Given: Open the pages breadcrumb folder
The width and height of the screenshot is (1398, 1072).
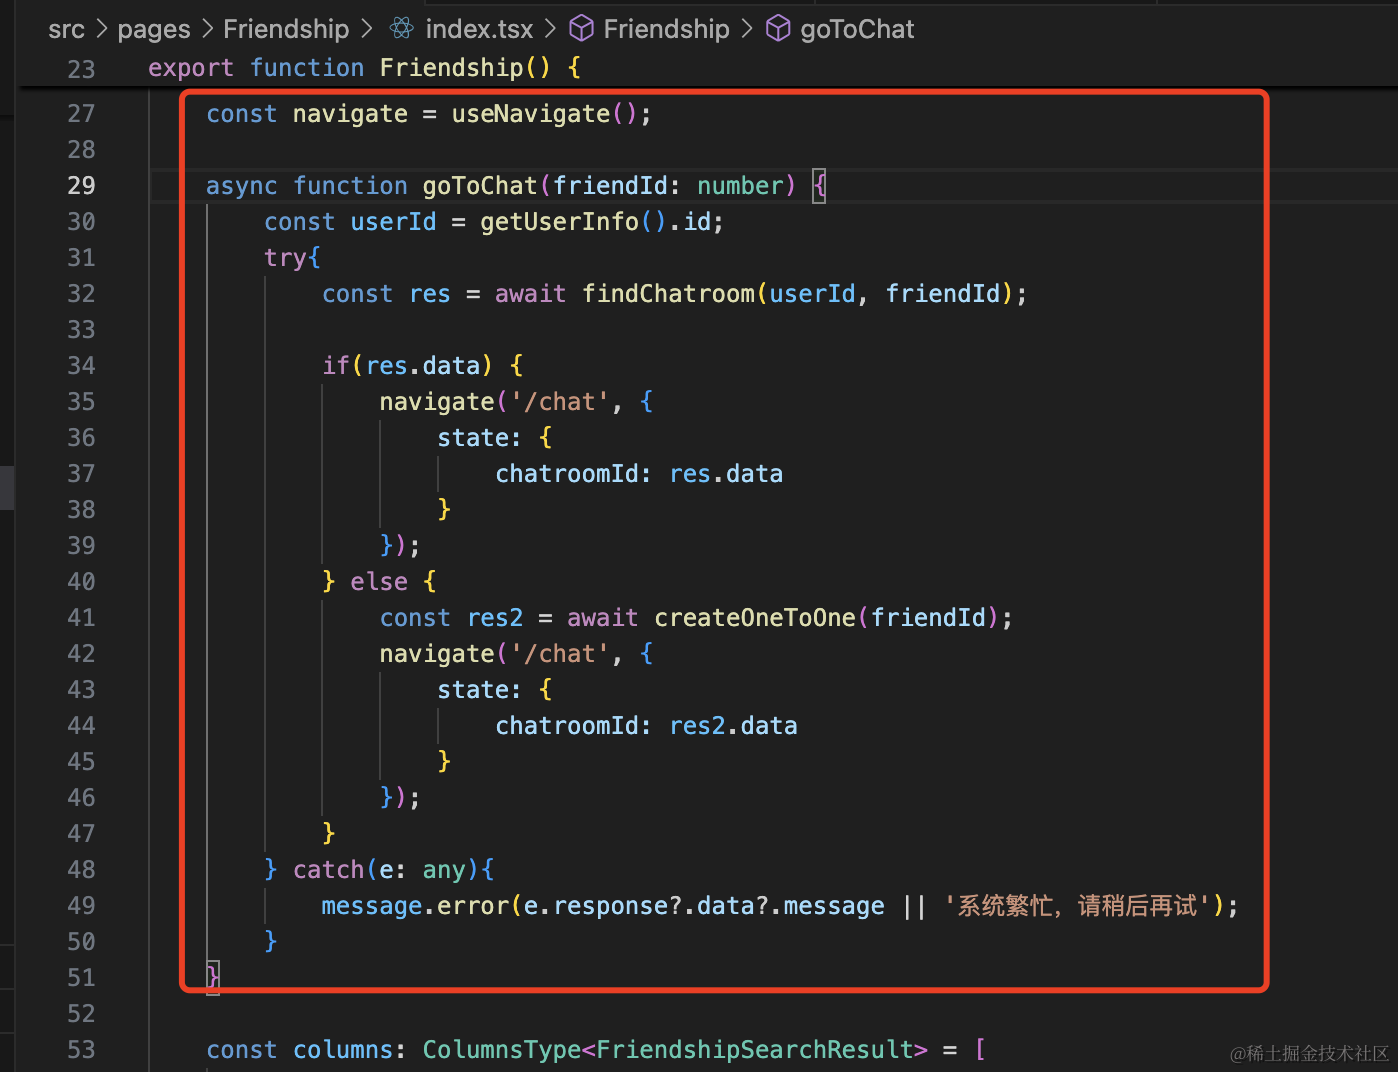Looking at the screenshot, I should pos(154,29).
